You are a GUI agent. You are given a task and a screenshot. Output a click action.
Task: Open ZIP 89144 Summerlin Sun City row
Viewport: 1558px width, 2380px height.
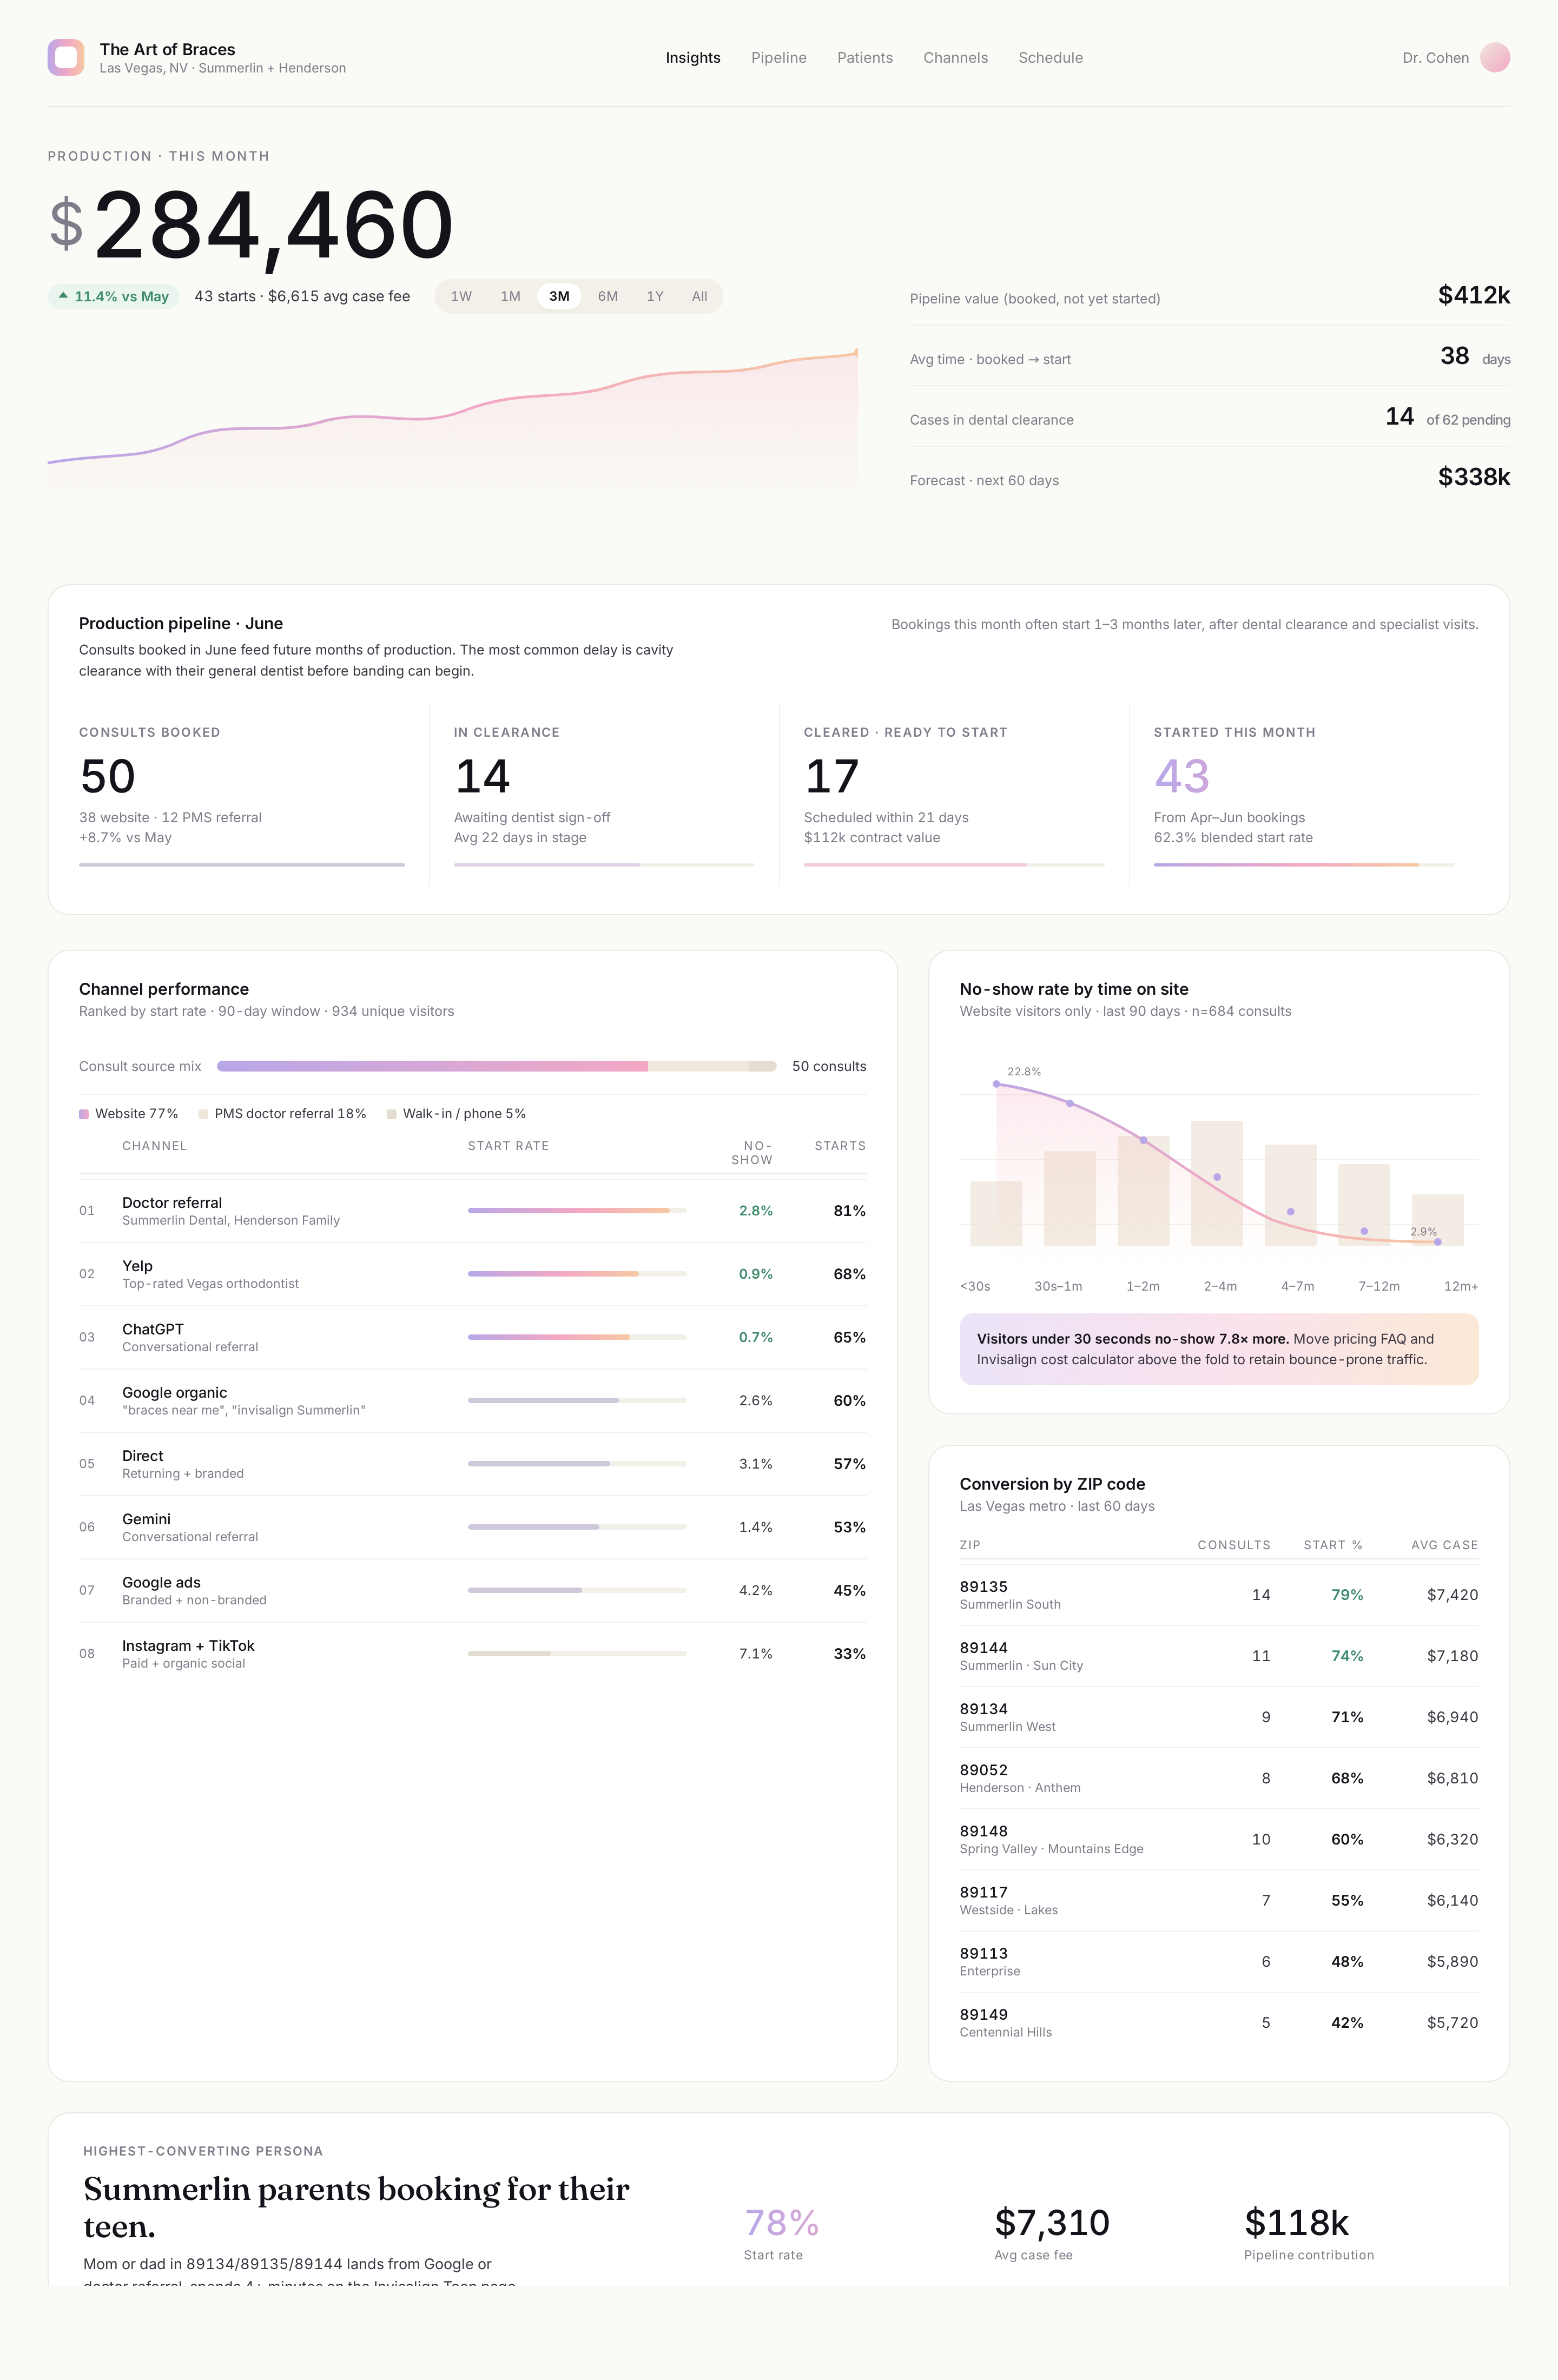[1219, 1656]
